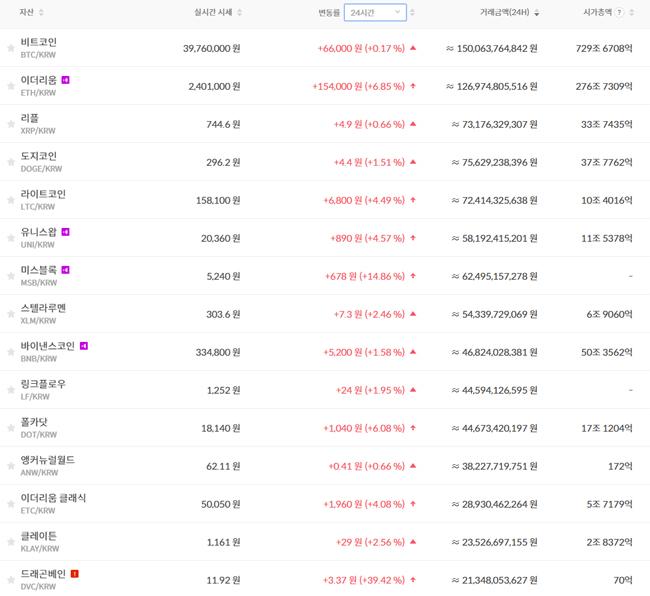The height and width of the screenshot is (596, 650).
Task: Click the purple badge next to 바이낸스코인
Action: click(84, 345)
